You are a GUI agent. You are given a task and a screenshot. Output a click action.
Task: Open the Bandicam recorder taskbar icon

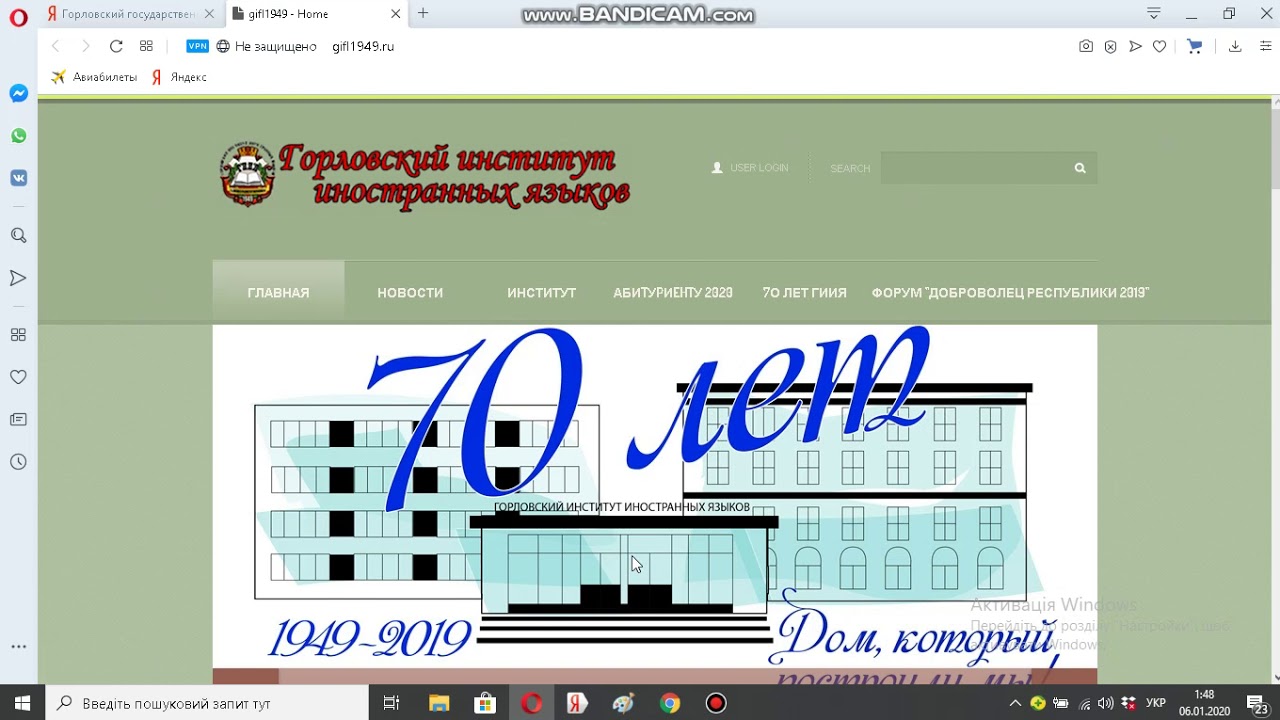(x=716, y=703)
